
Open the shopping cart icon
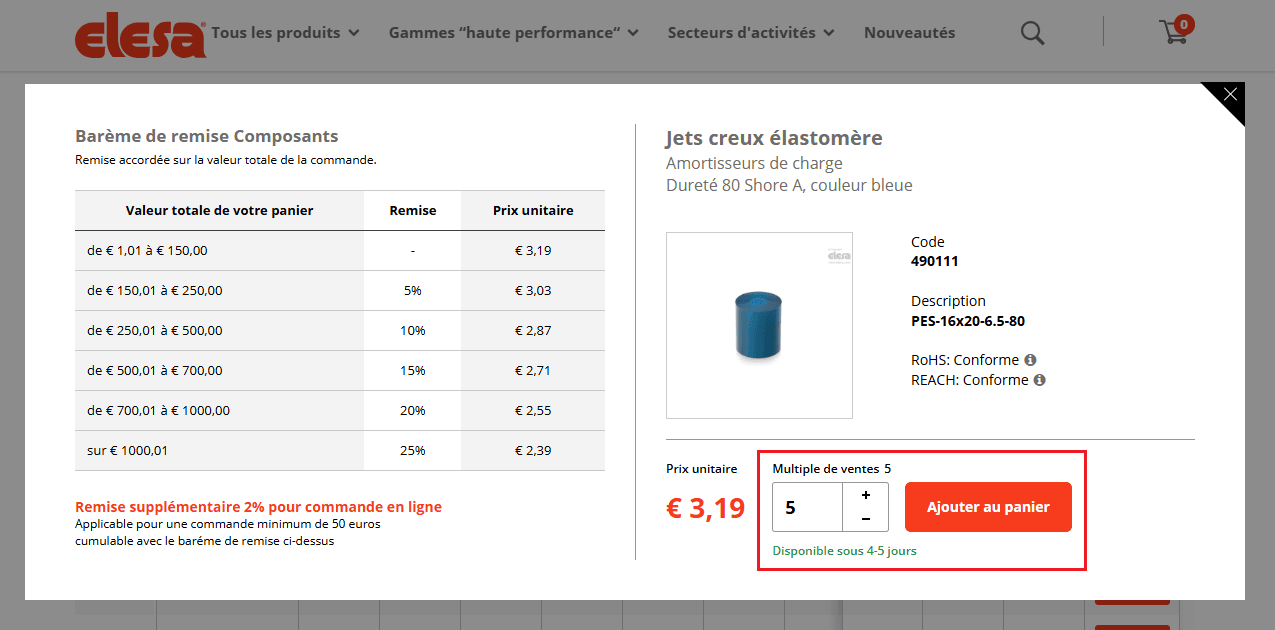[1173, 33]
